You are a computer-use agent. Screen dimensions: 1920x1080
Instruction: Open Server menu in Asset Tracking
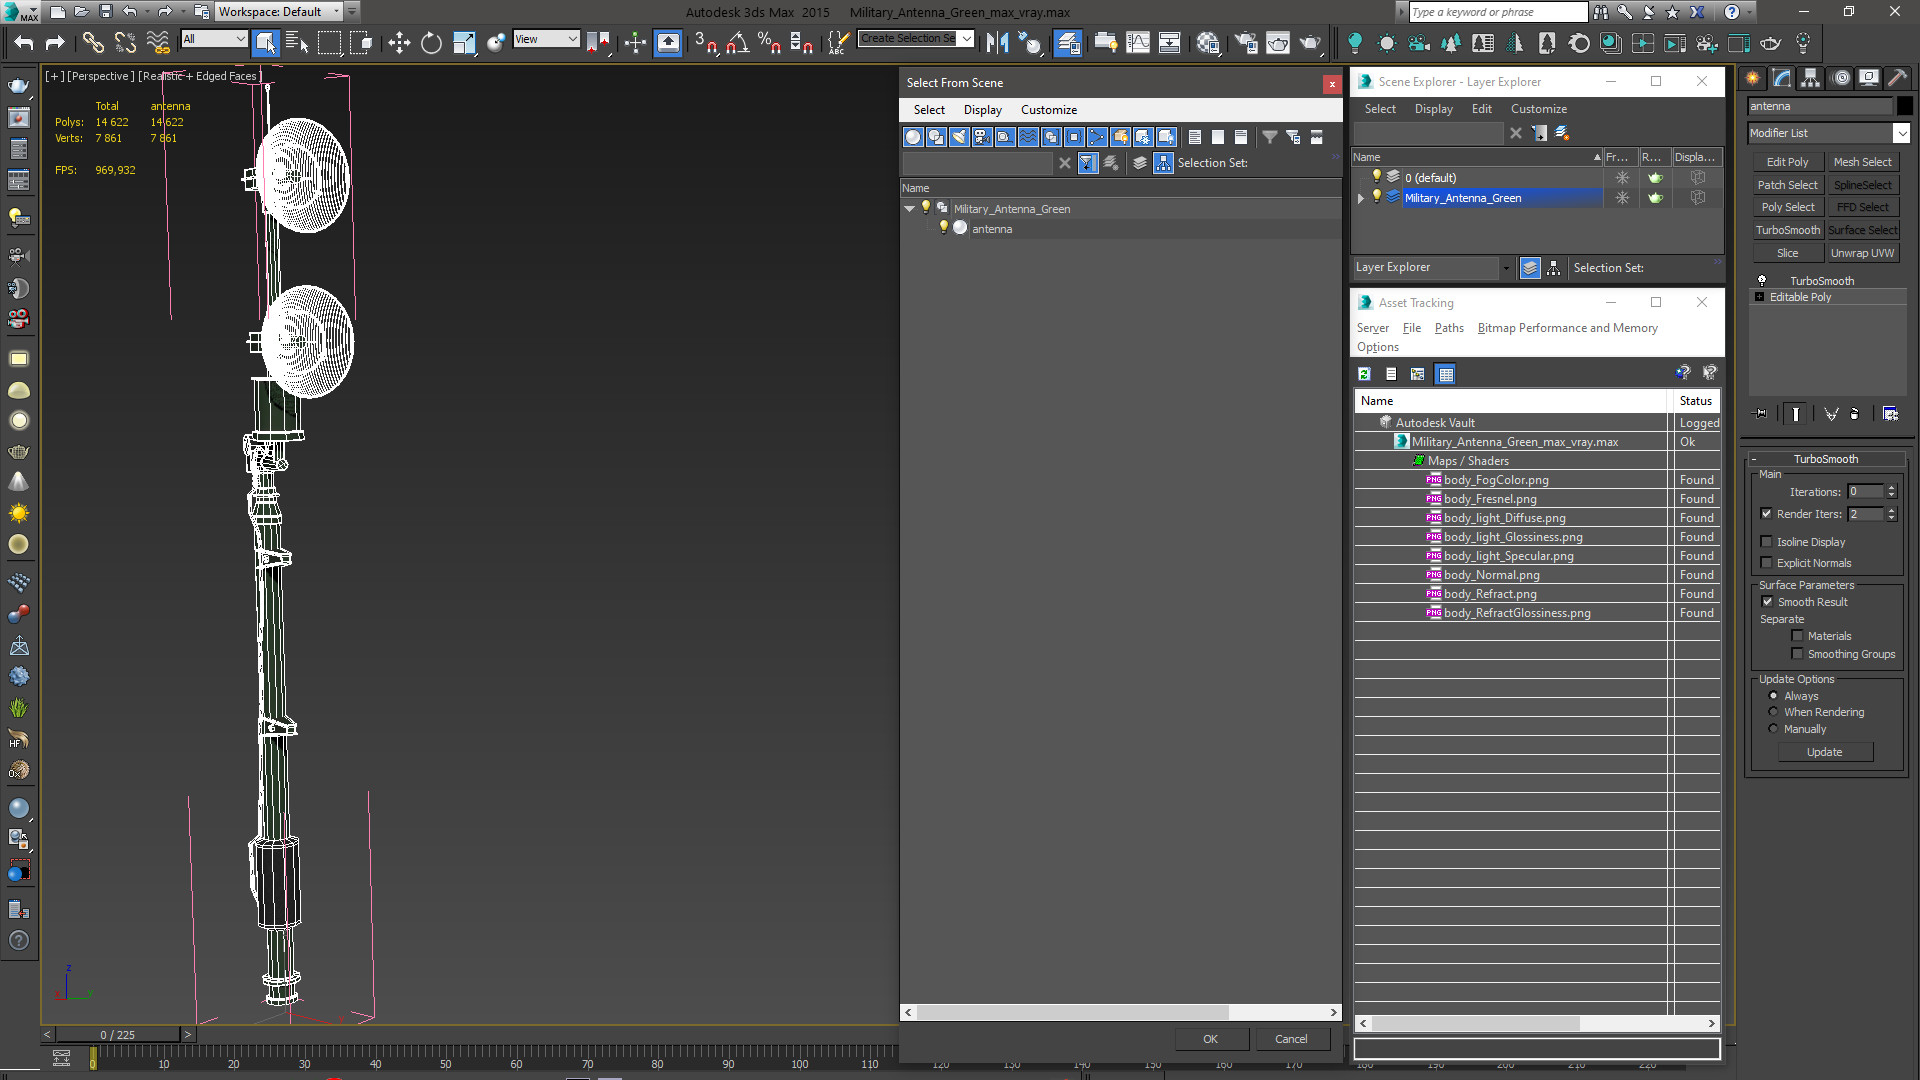(x=1372, y=328)
